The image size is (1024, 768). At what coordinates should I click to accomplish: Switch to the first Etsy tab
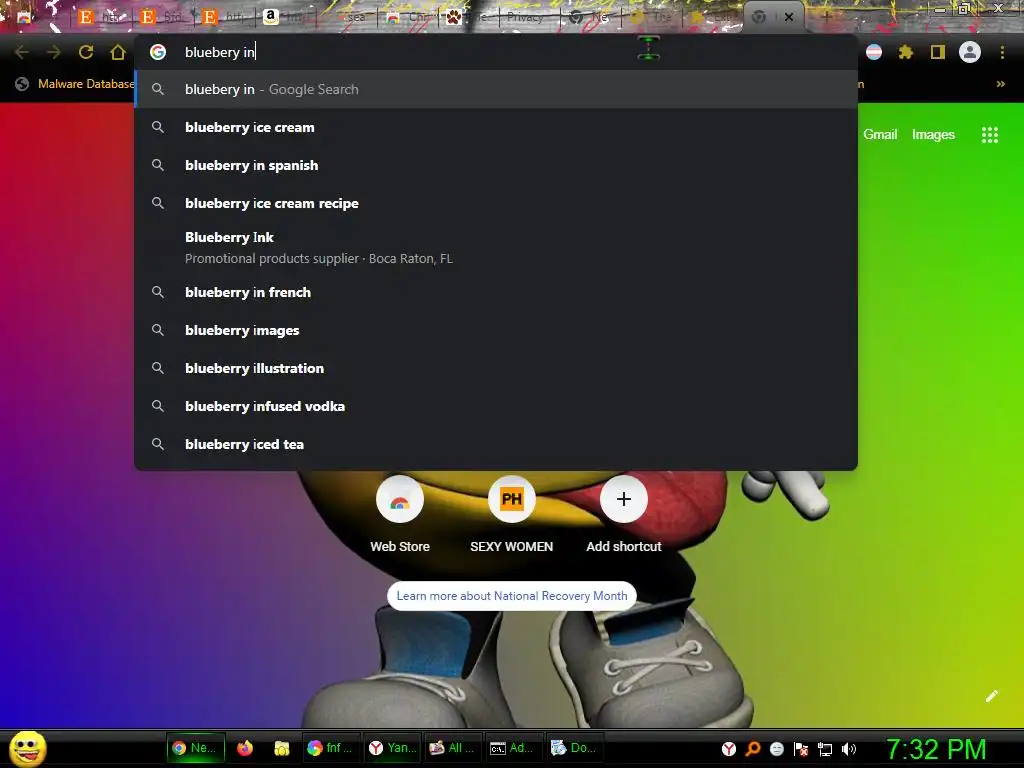click(101, 17)
